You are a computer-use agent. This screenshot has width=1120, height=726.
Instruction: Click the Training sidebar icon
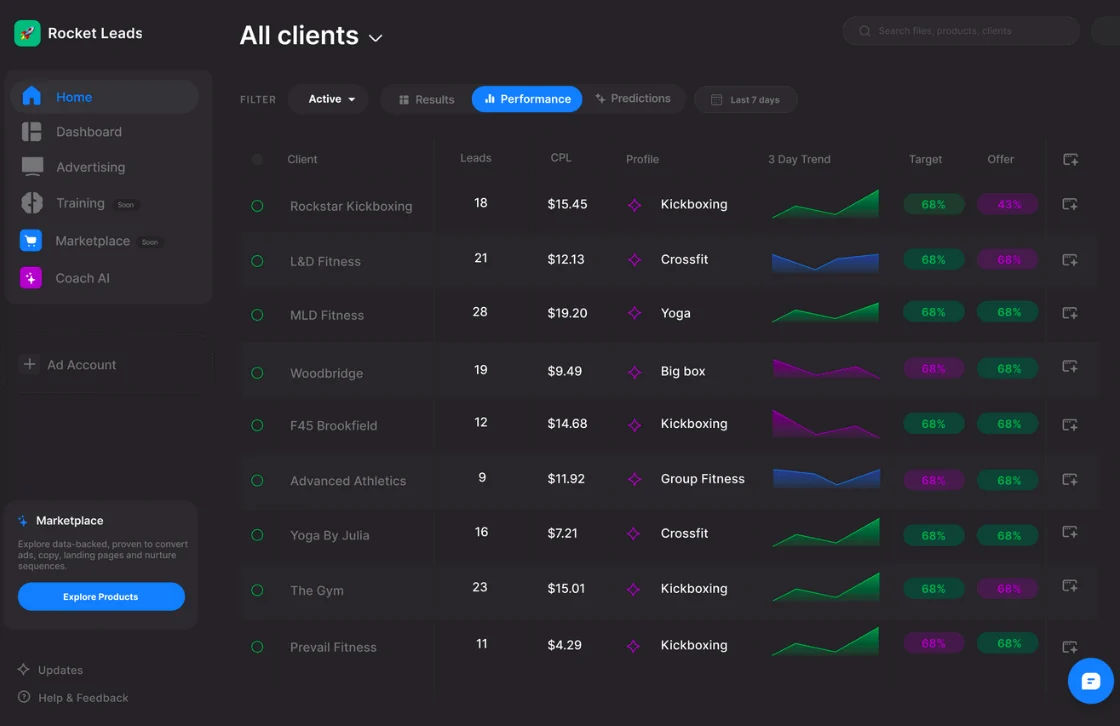click(x=32, y=203)
